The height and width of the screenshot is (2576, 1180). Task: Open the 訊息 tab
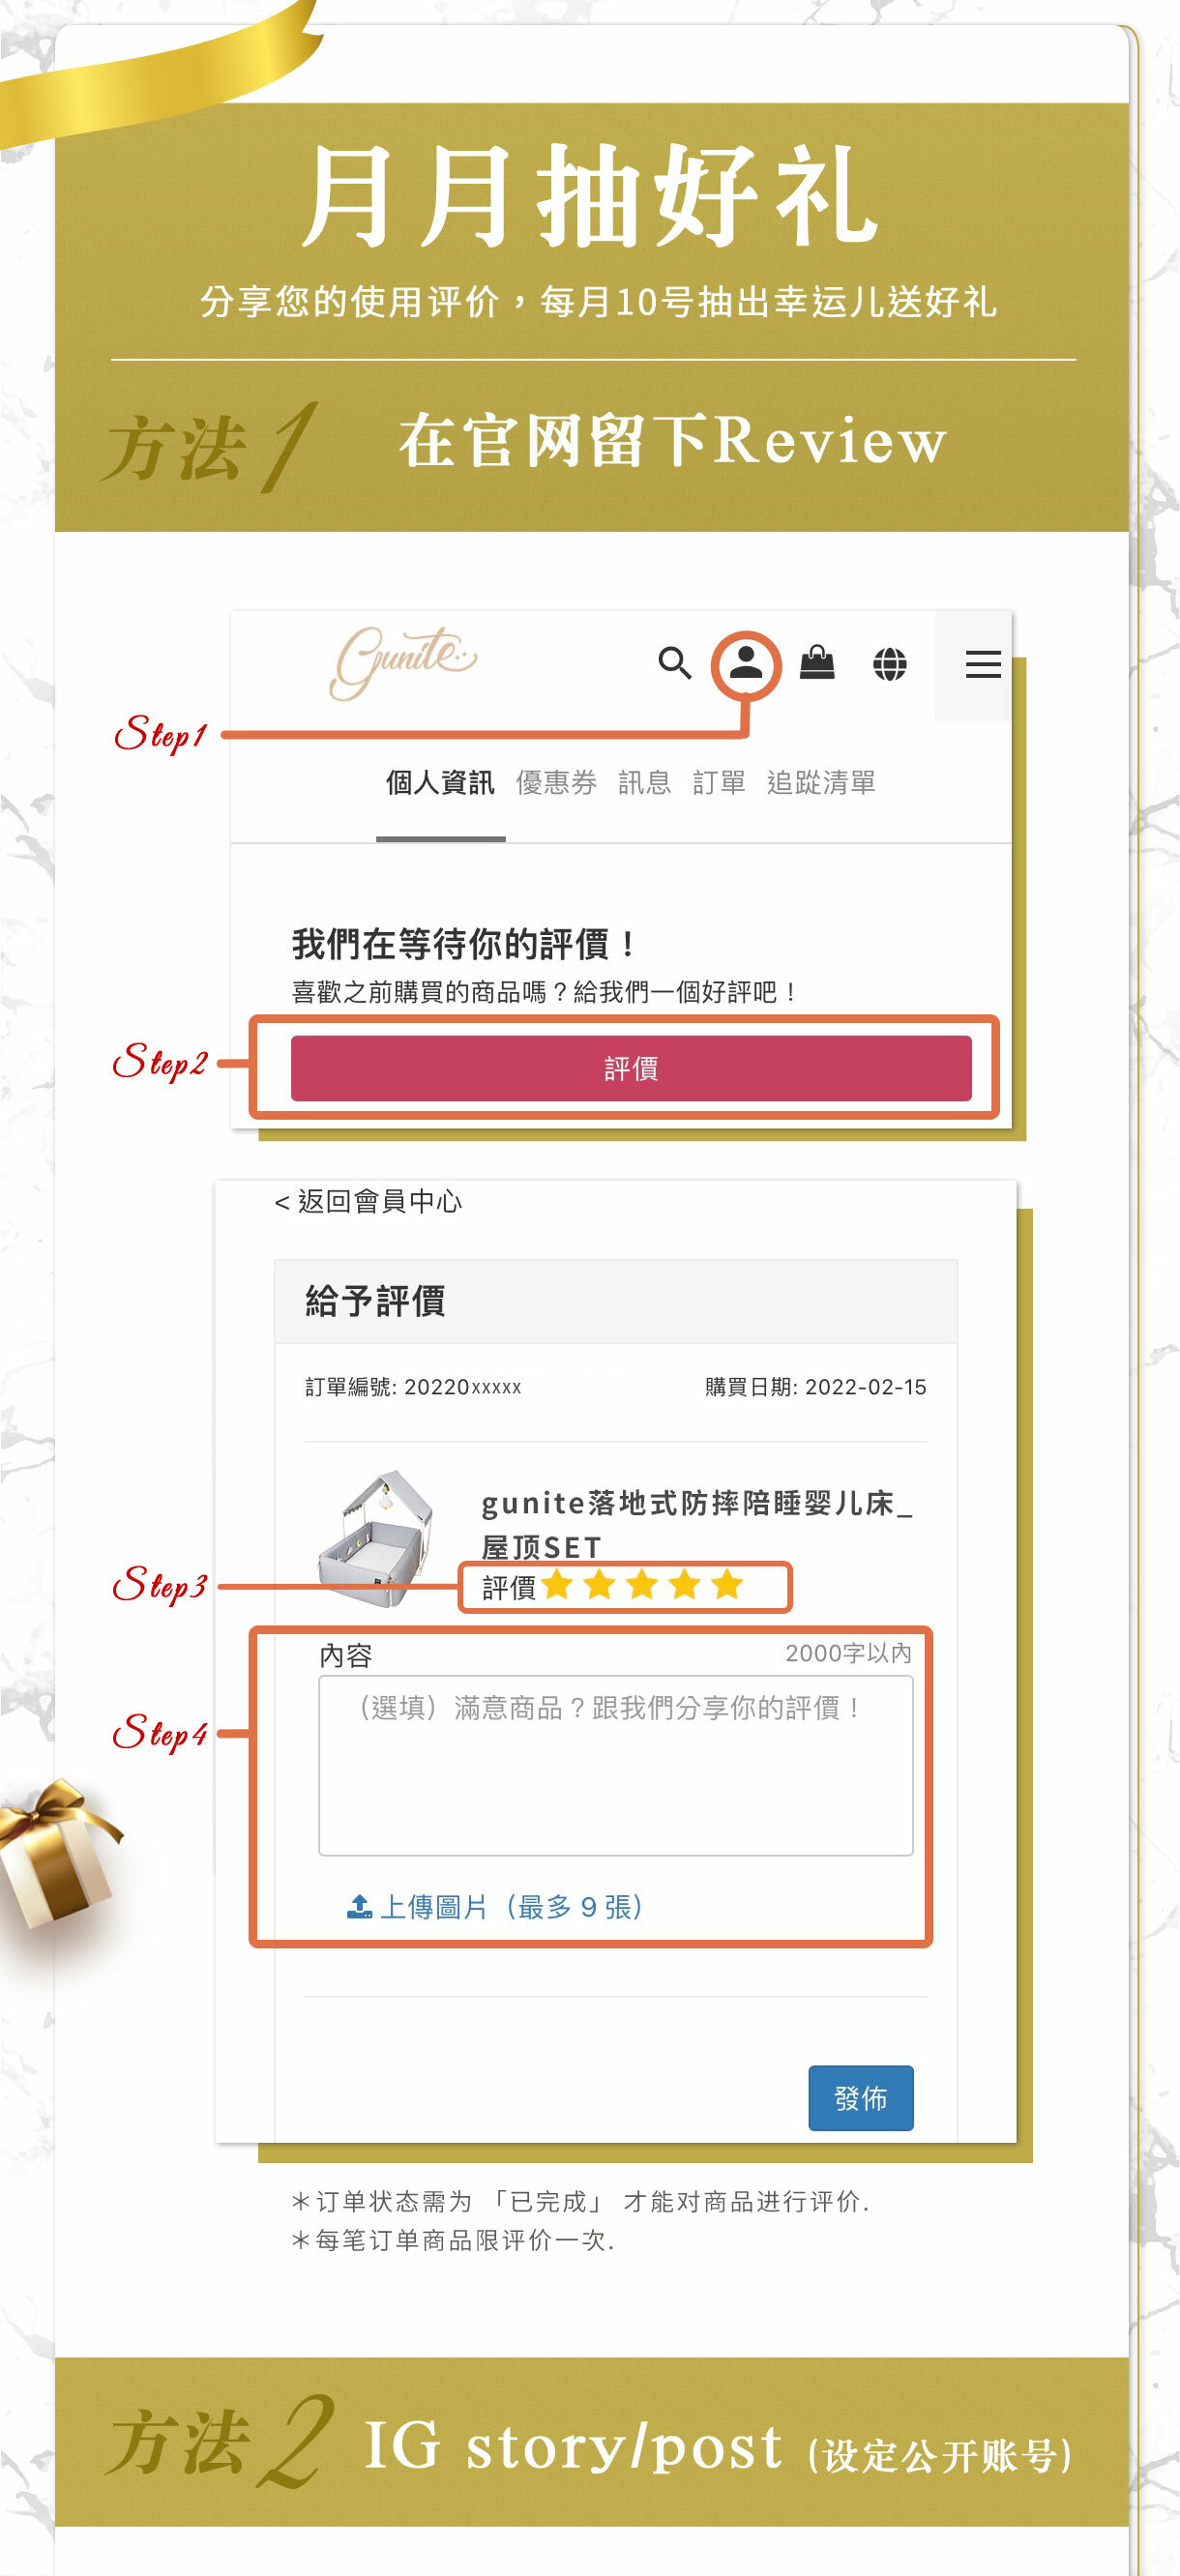pyautogui.click(x=644, y=782)
